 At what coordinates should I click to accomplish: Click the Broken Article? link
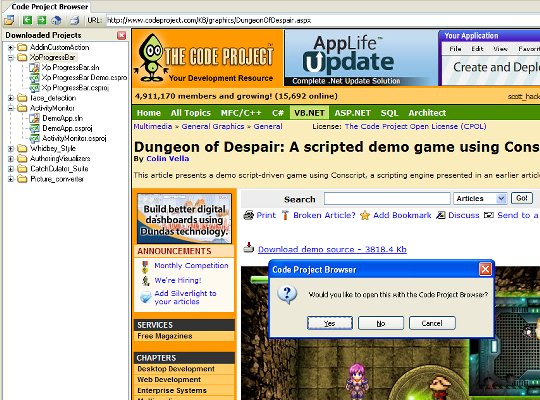324,215
